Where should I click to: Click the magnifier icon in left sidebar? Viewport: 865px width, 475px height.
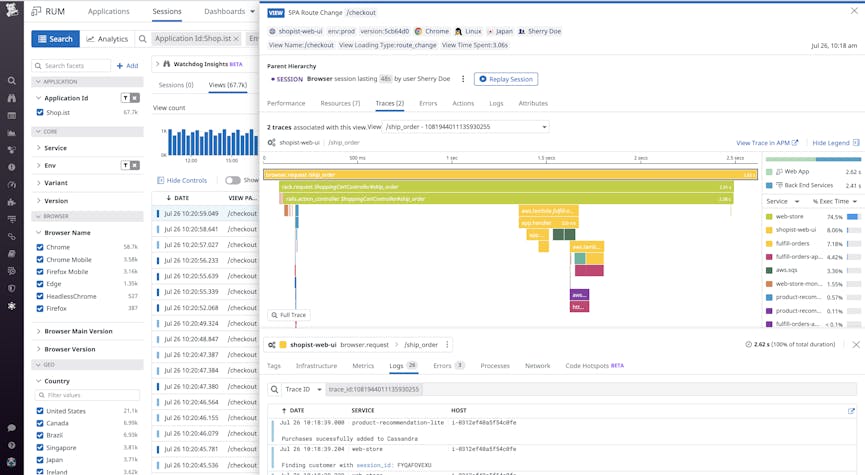[x=11, y=81]
